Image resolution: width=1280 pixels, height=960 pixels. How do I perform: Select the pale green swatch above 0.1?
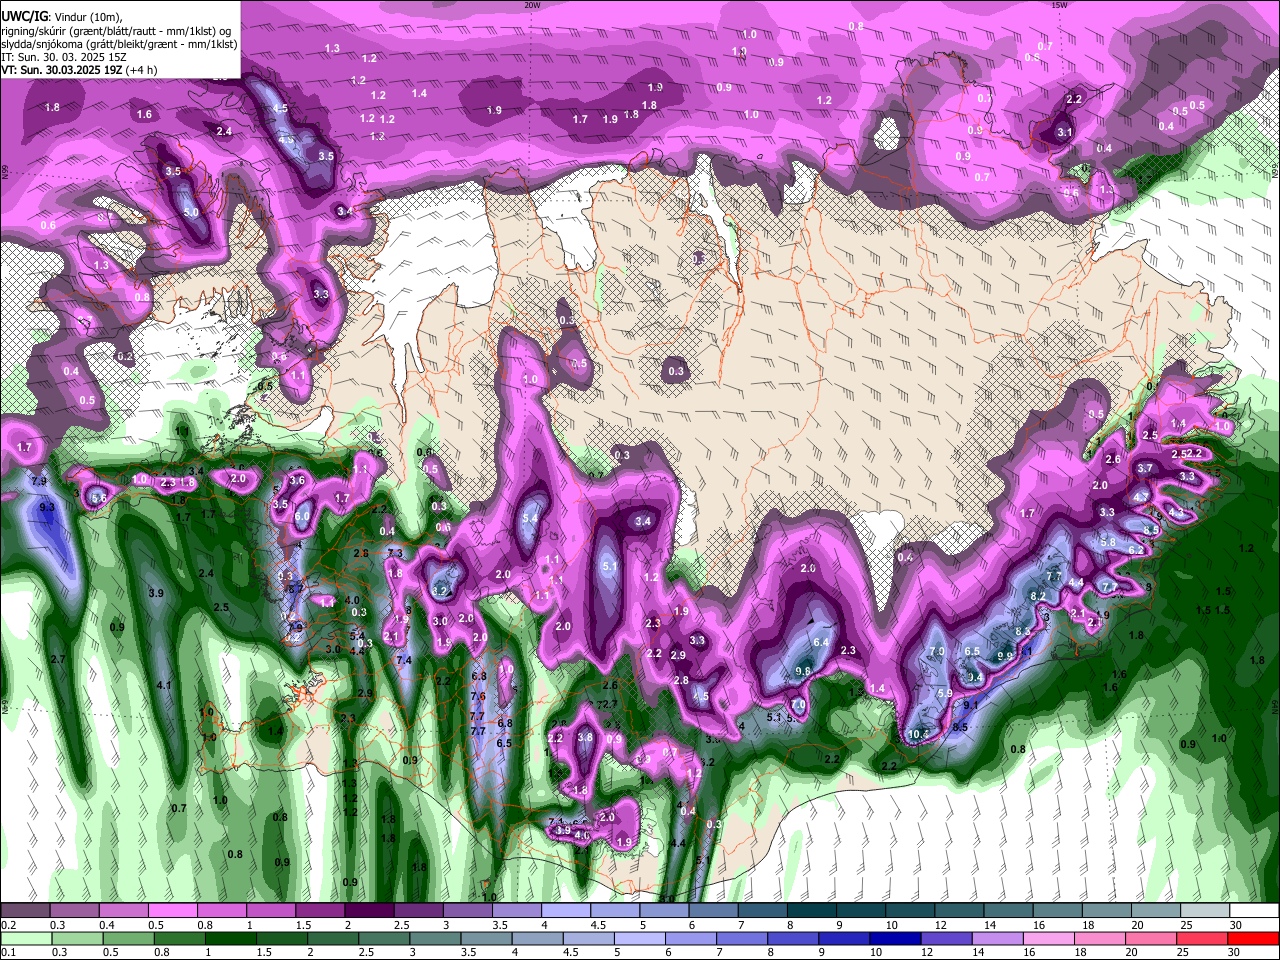25,939
